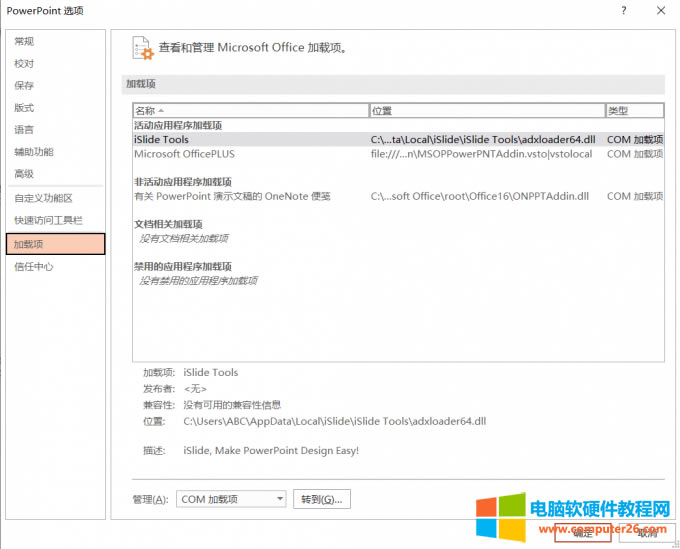Select 快速访问工具栏 in sidebar
The height and width of the screenshot is (549, 680).
tap(48, 220)
